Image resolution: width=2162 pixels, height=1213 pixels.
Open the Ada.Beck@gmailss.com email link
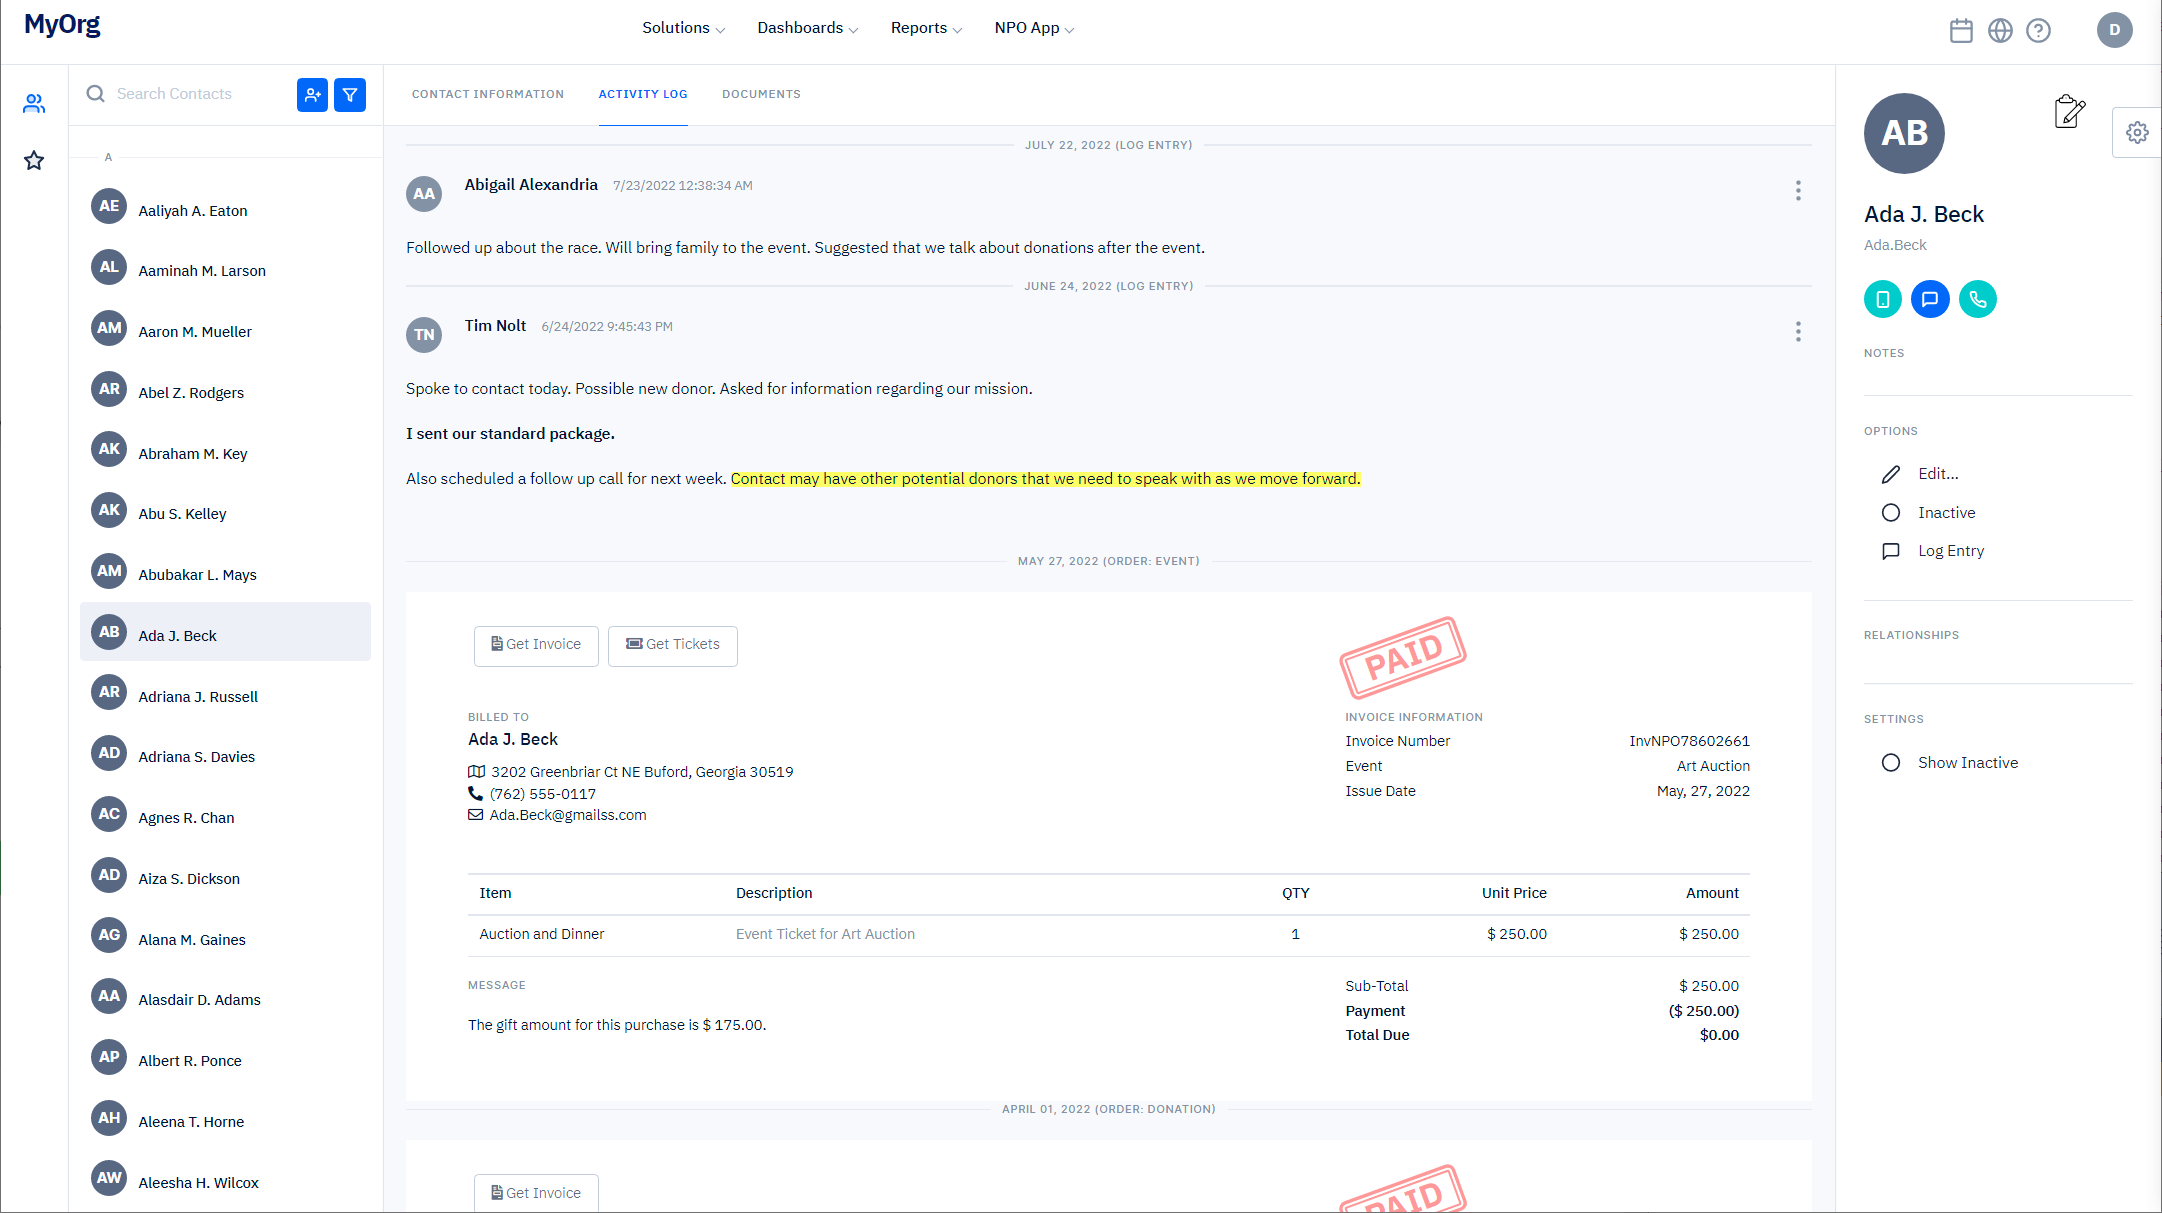567,815
